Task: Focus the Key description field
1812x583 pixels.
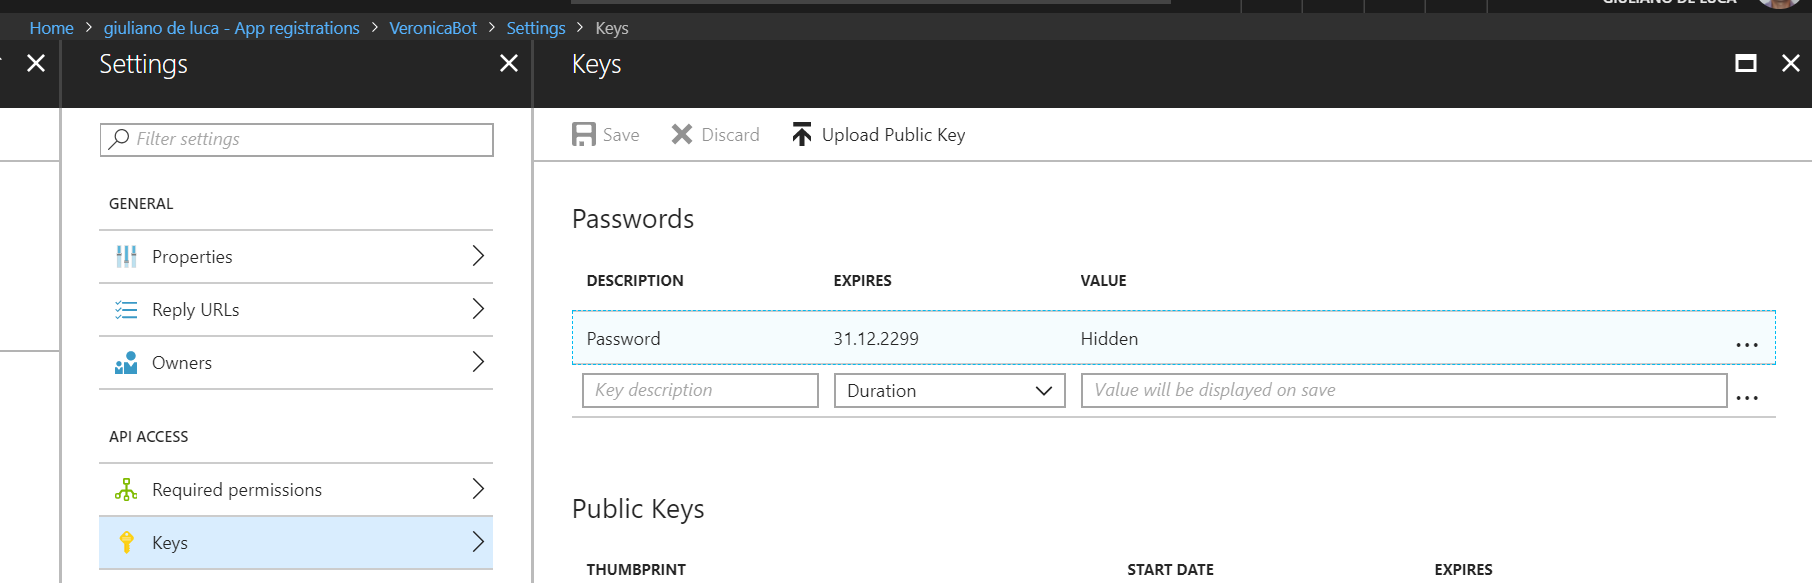Action: pyautogui.click(x=700, y=390)
